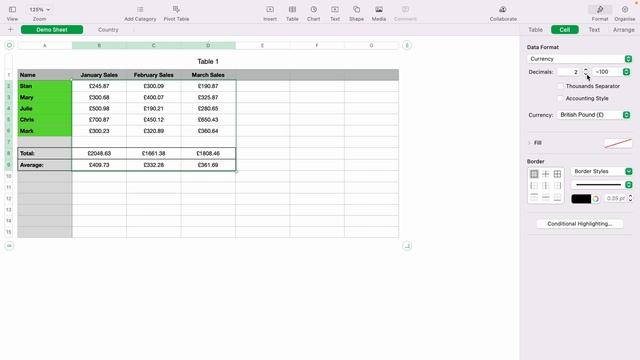Select the inside borders icon
640x360 pixels.
tap(546, 174)
